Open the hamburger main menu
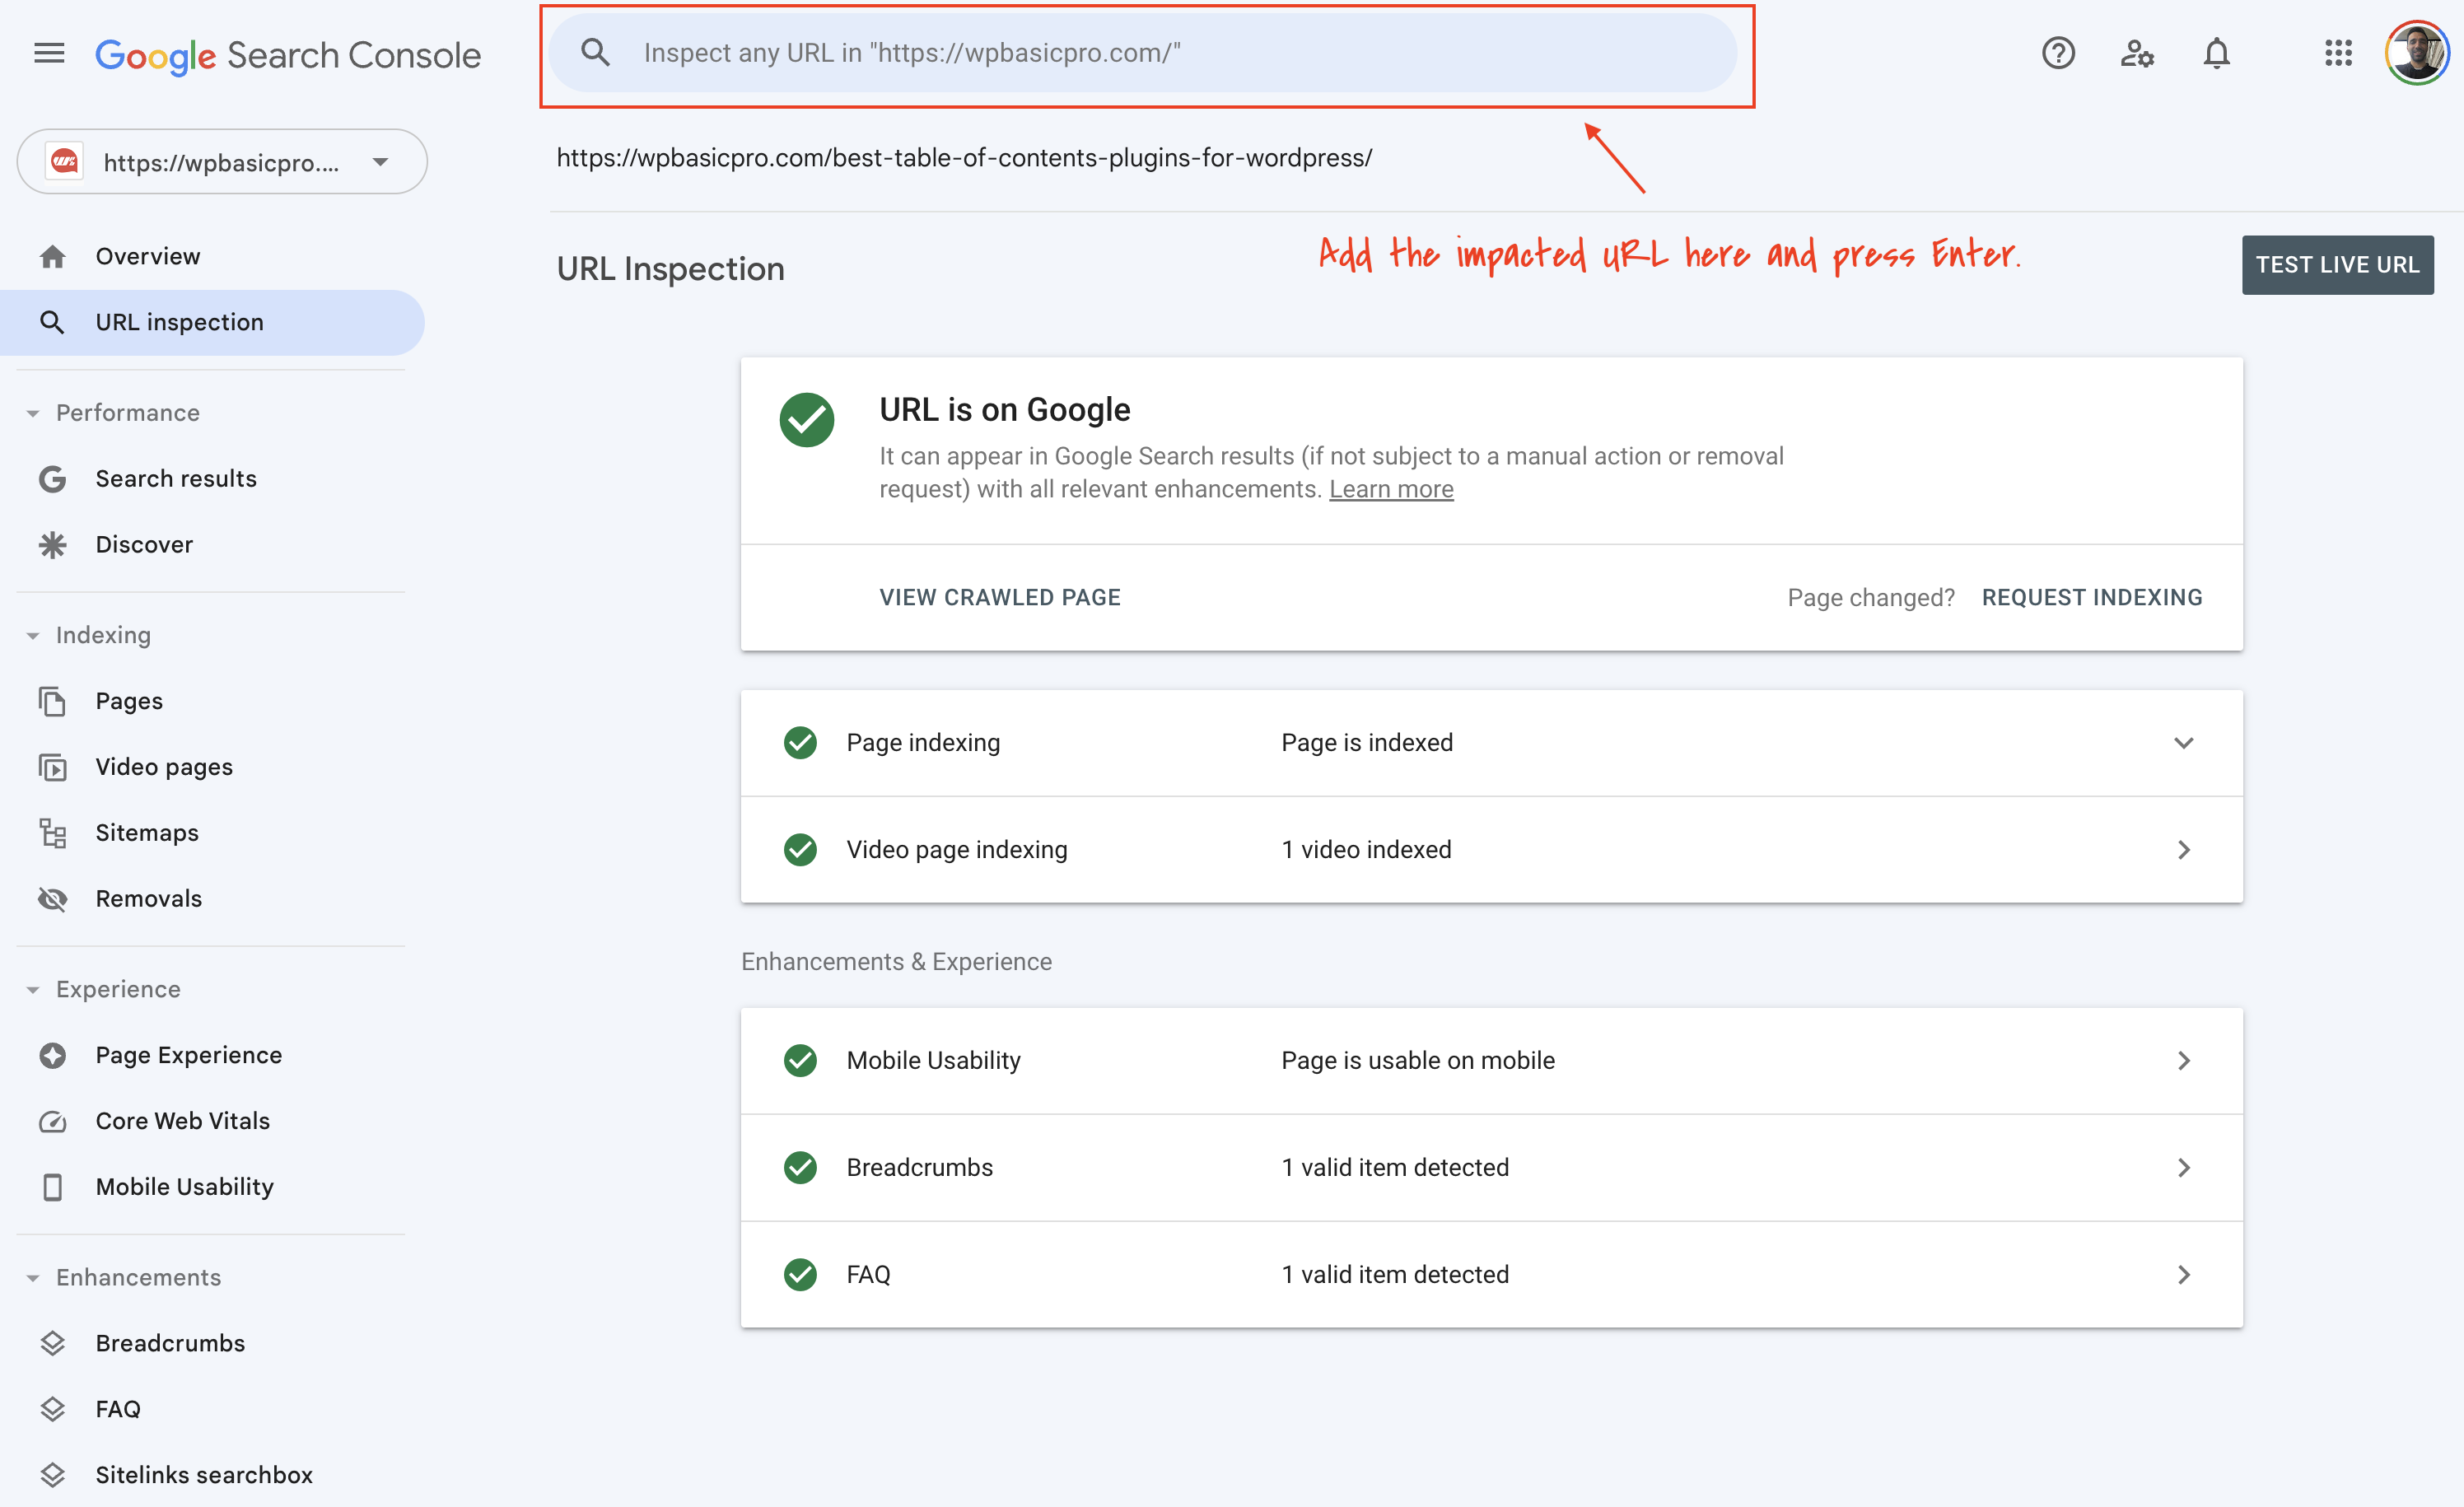 tap(49, 53)
